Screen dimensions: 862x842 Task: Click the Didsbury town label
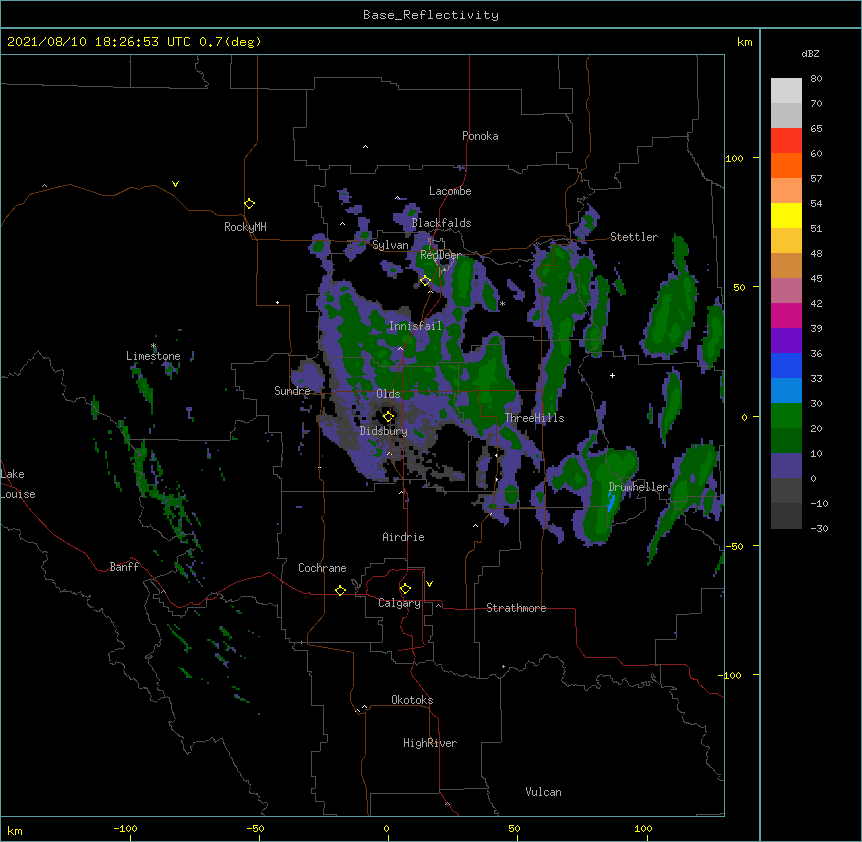click(384, 431)
